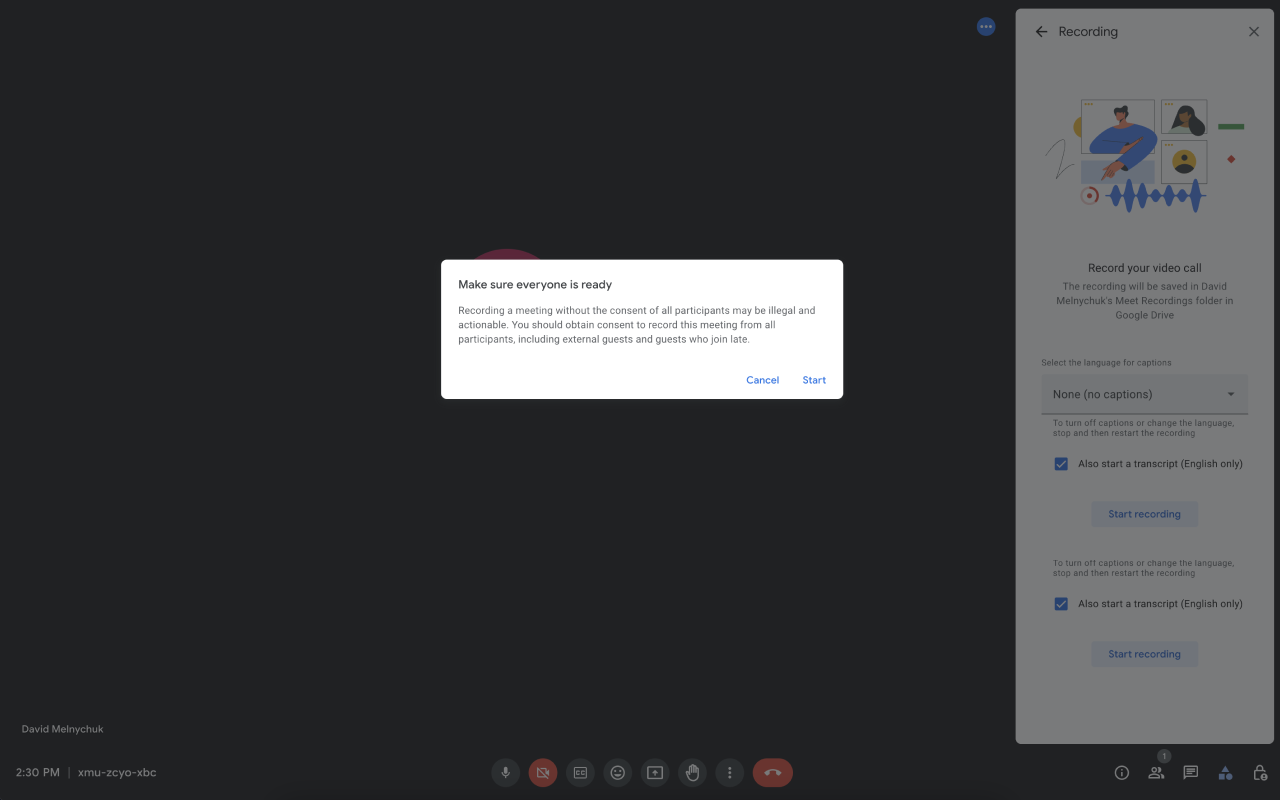Open the emoji reactions picker

pos(617,772)
